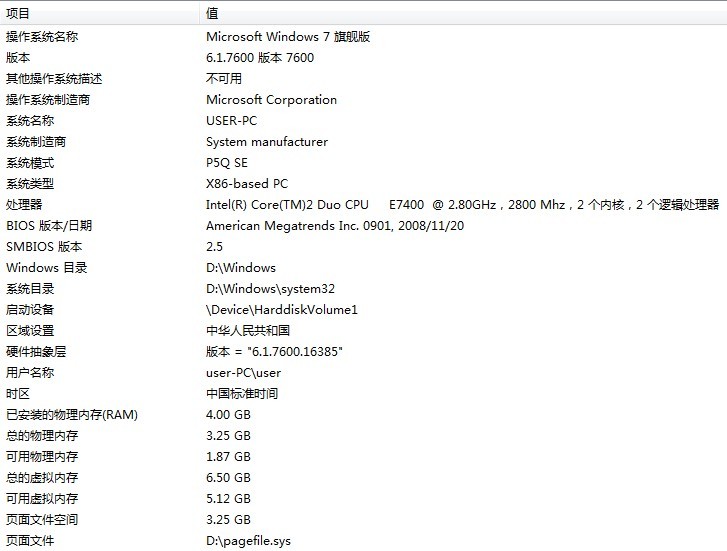727x551 pixels.
Task: Select the 总的物理内存 row label
Action: coord(42,436)
